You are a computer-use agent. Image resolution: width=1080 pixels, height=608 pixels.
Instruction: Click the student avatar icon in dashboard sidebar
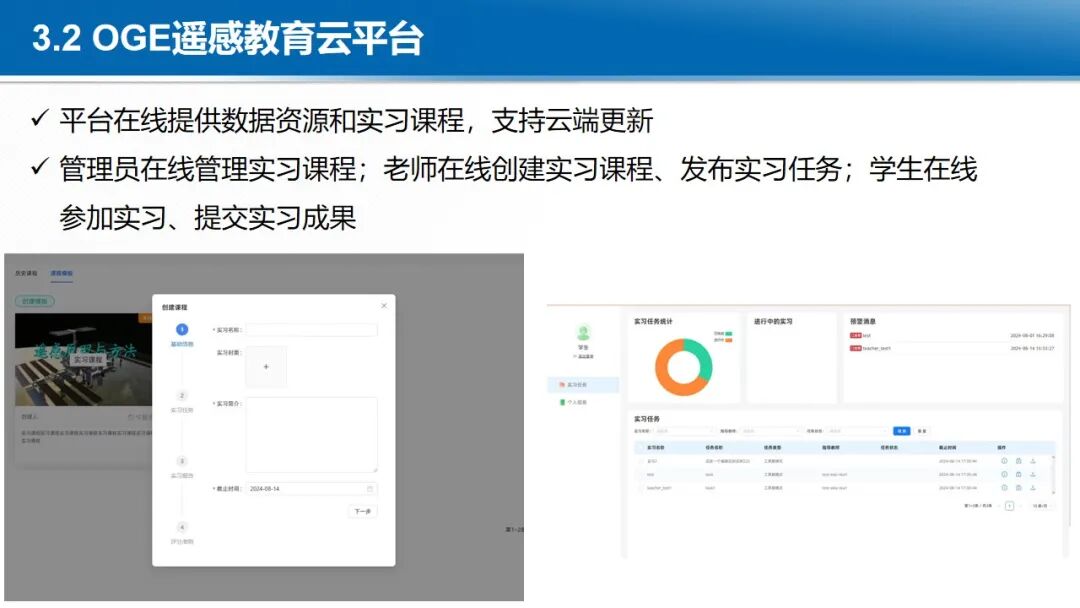tap(583, 333)
